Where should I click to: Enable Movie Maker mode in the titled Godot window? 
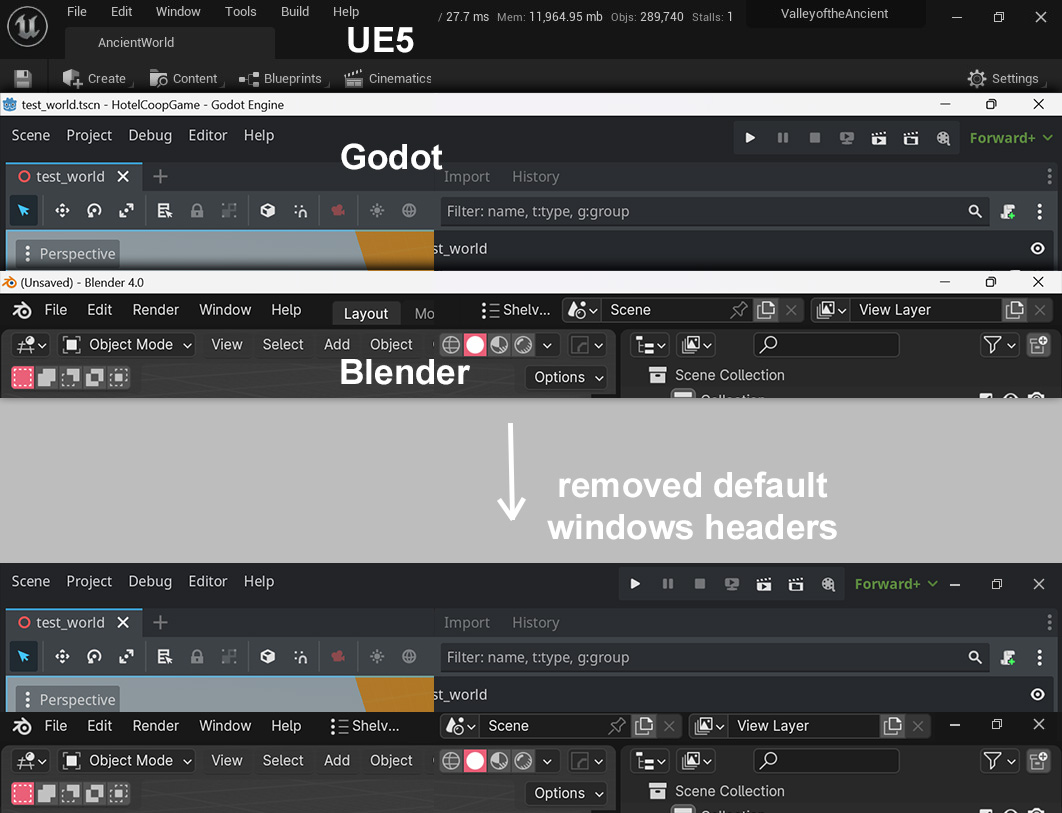pos(943,138)
